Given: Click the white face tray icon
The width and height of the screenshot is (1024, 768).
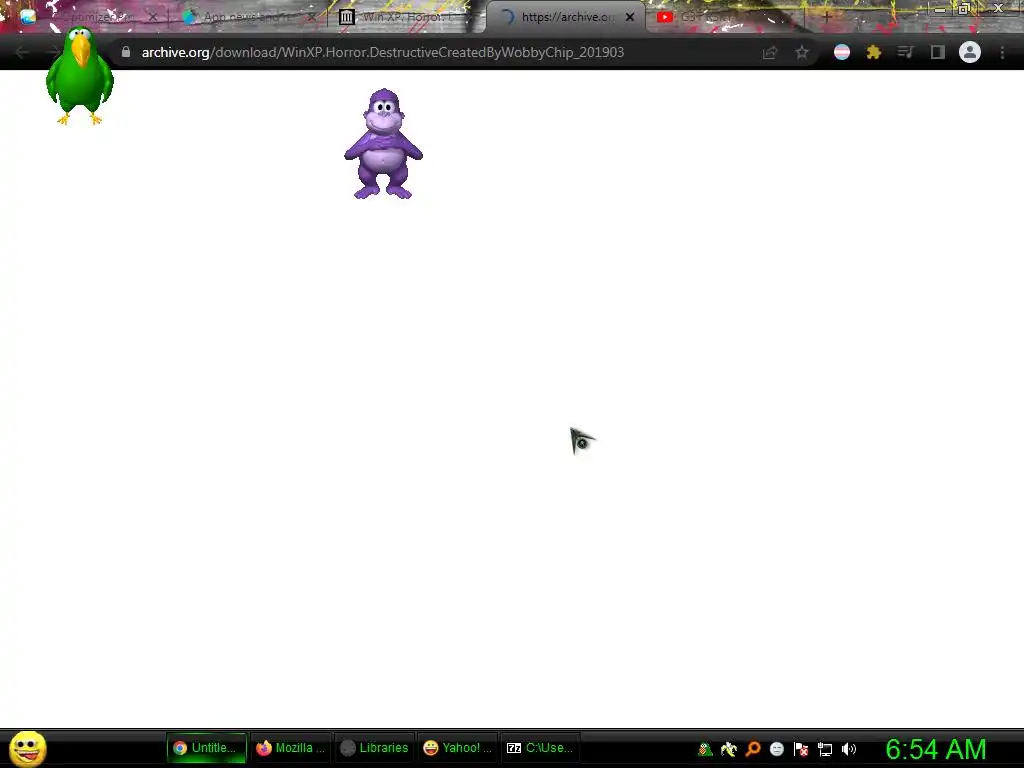Looking at the screenshot, I should (777, 749).
